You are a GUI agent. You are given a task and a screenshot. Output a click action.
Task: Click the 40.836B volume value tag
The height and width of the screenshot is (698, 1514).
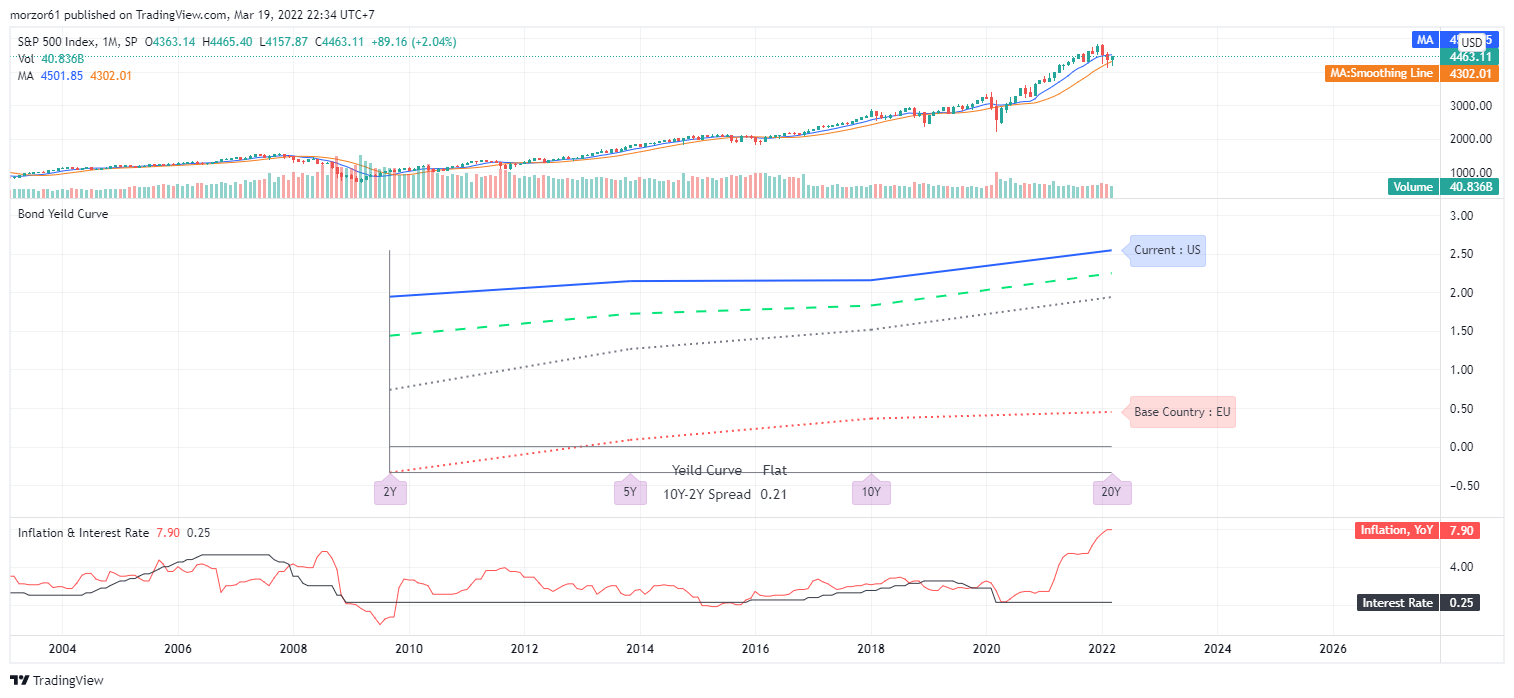1471,187
